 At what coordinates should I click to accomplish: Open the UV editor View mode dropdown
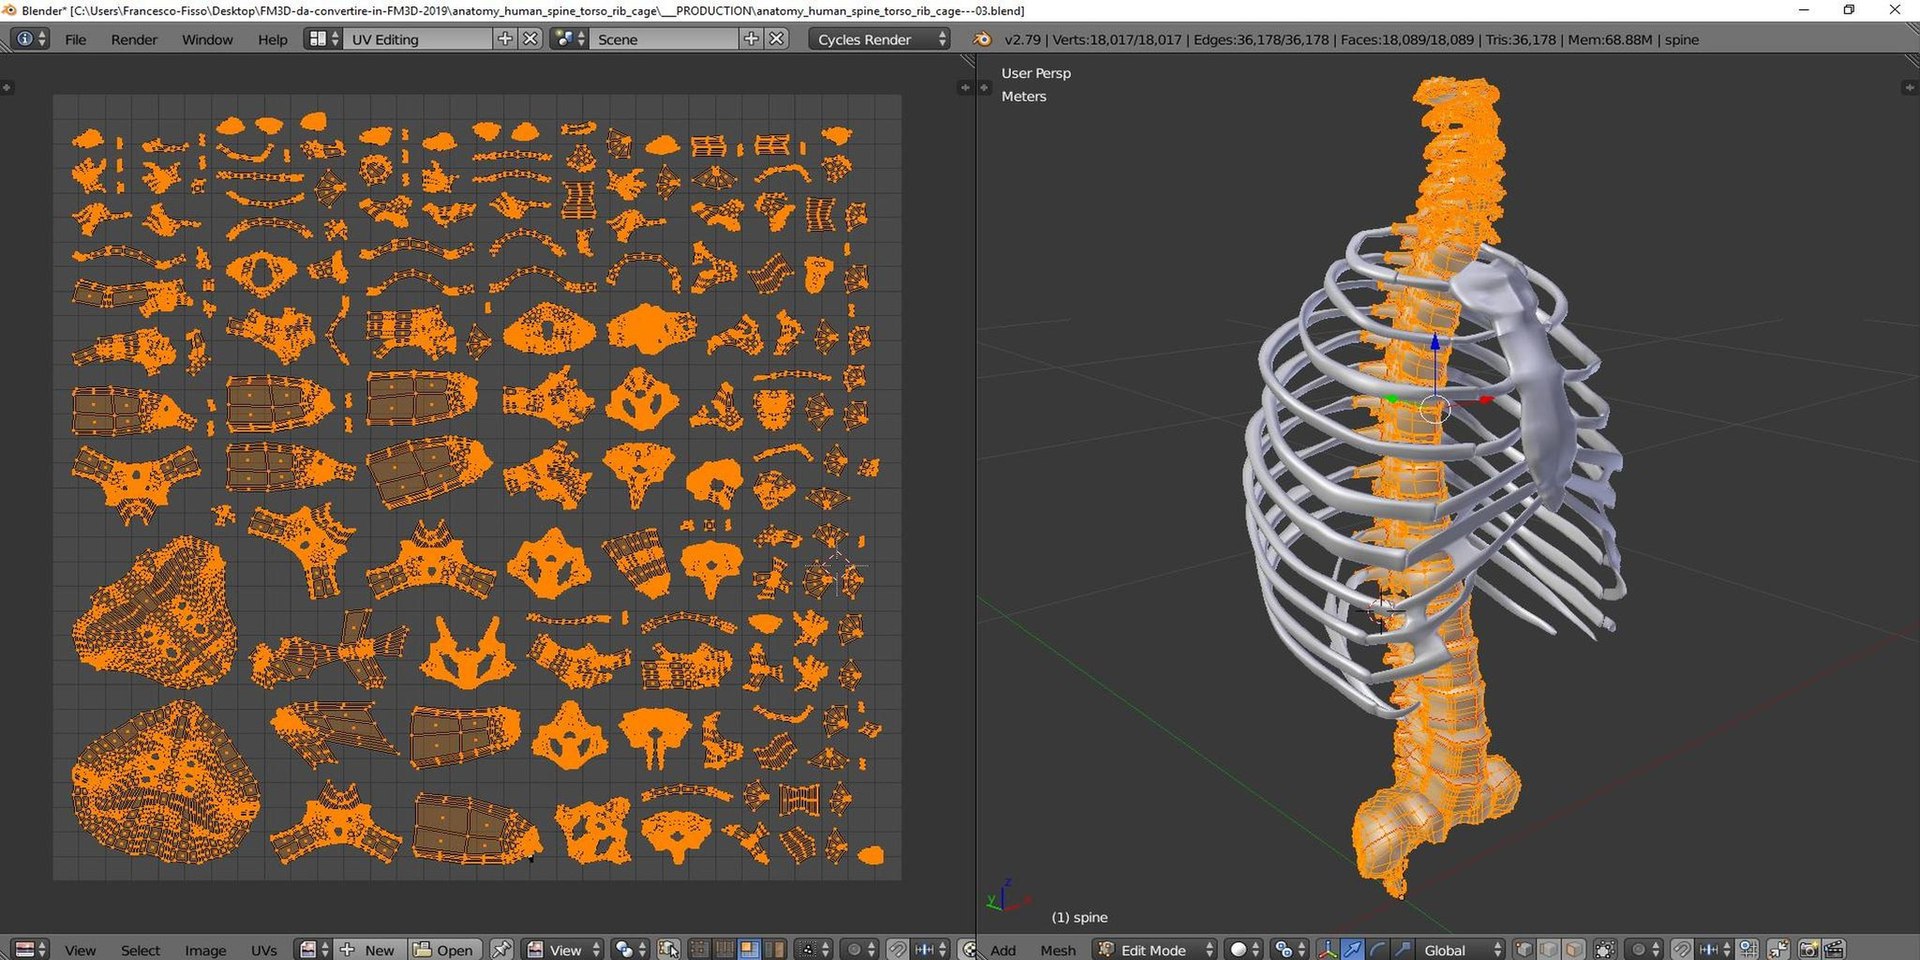[564, 950]
